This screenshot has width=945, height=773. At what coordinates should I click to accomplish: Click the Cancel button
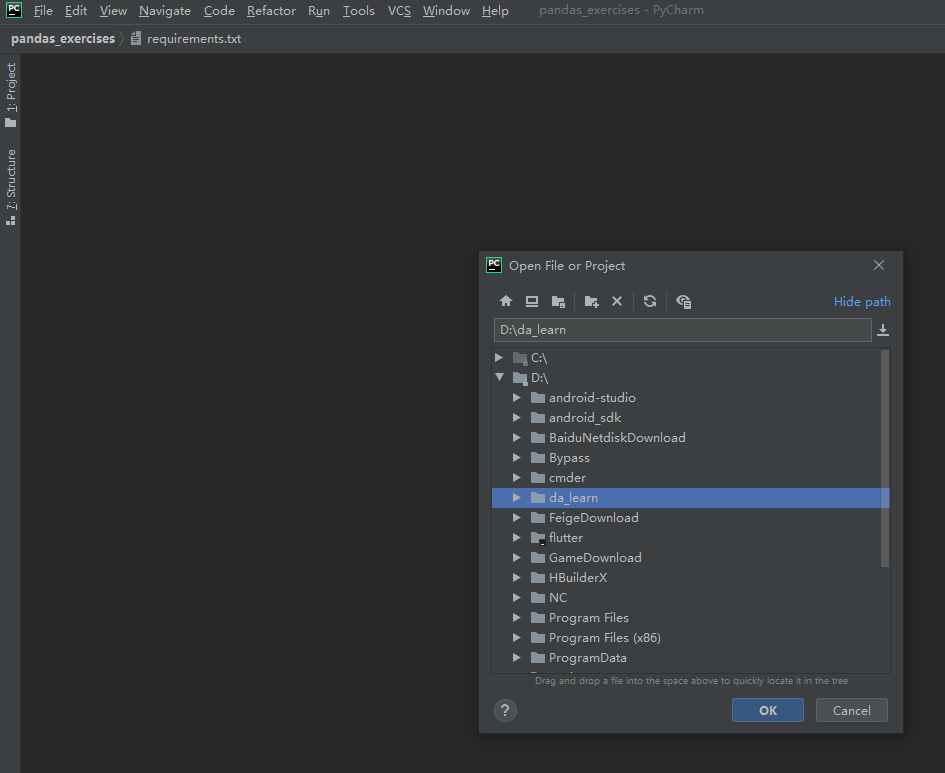coord(852,710)
